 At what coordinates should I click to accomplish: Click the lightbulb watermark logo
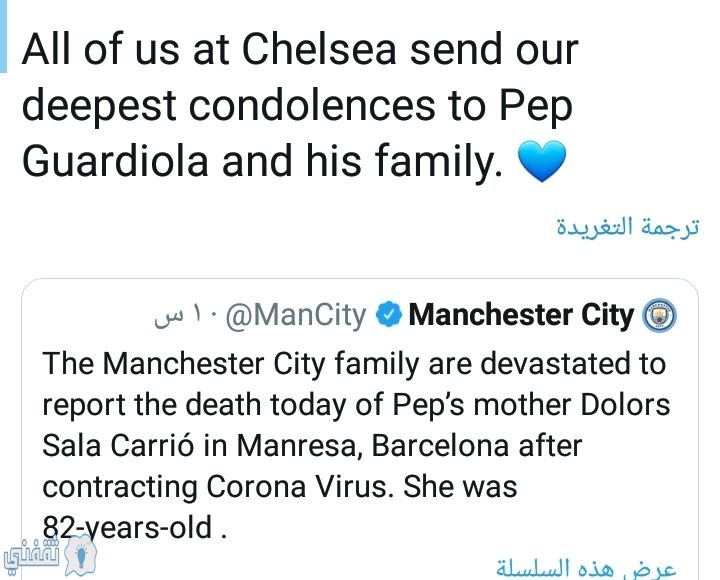[81, 555]
